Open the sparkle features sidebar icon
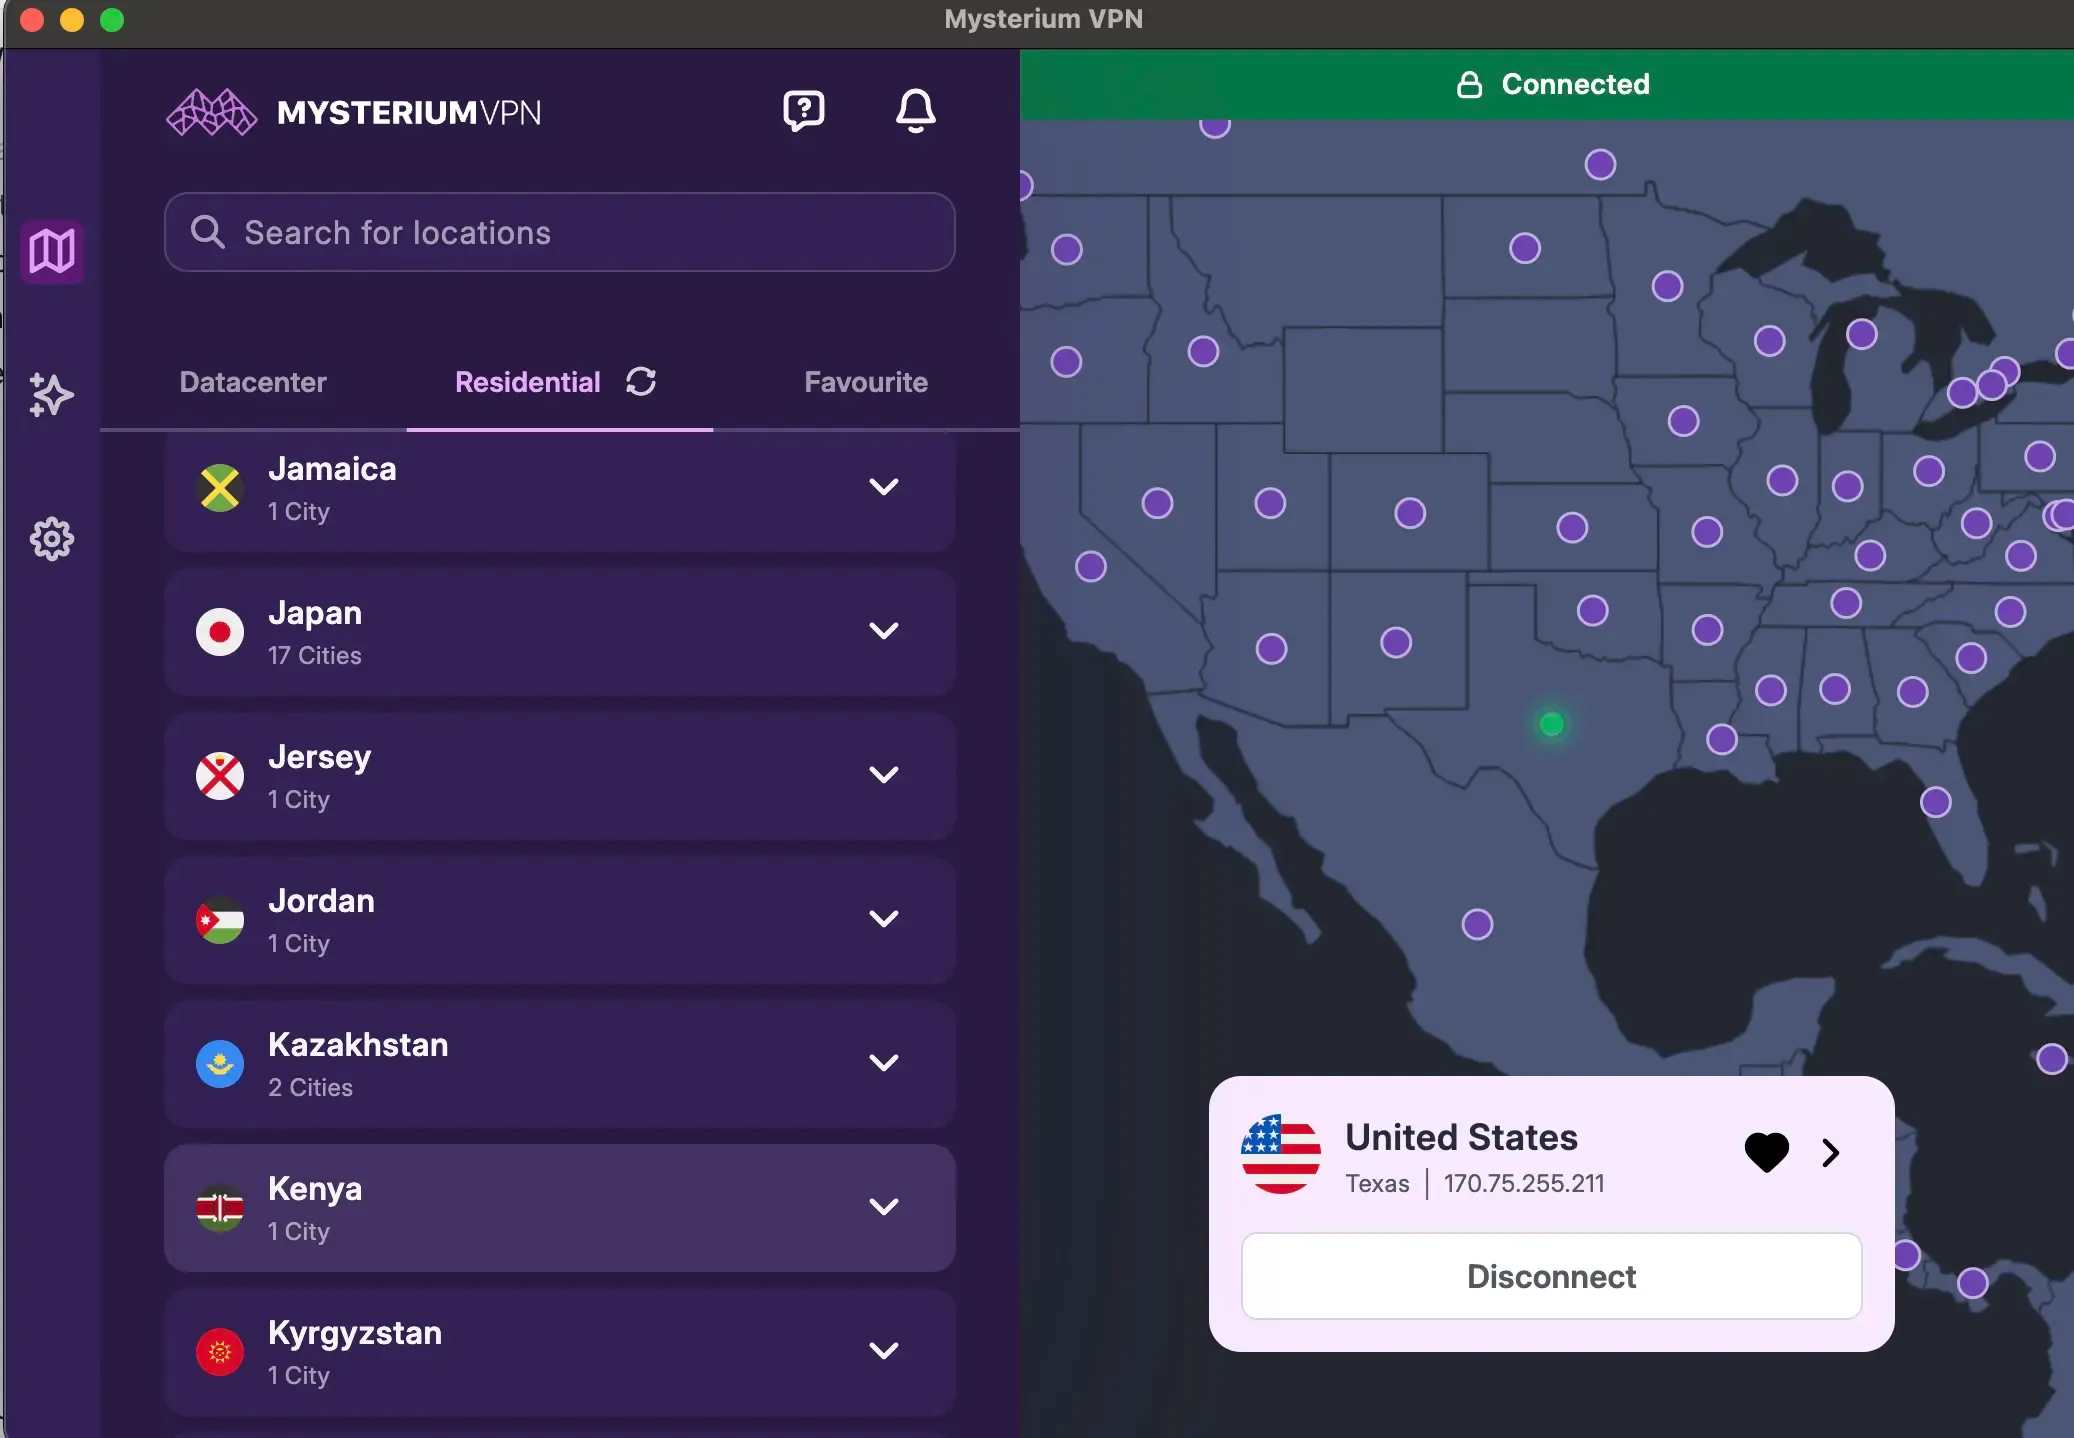 tap(52, 395)
